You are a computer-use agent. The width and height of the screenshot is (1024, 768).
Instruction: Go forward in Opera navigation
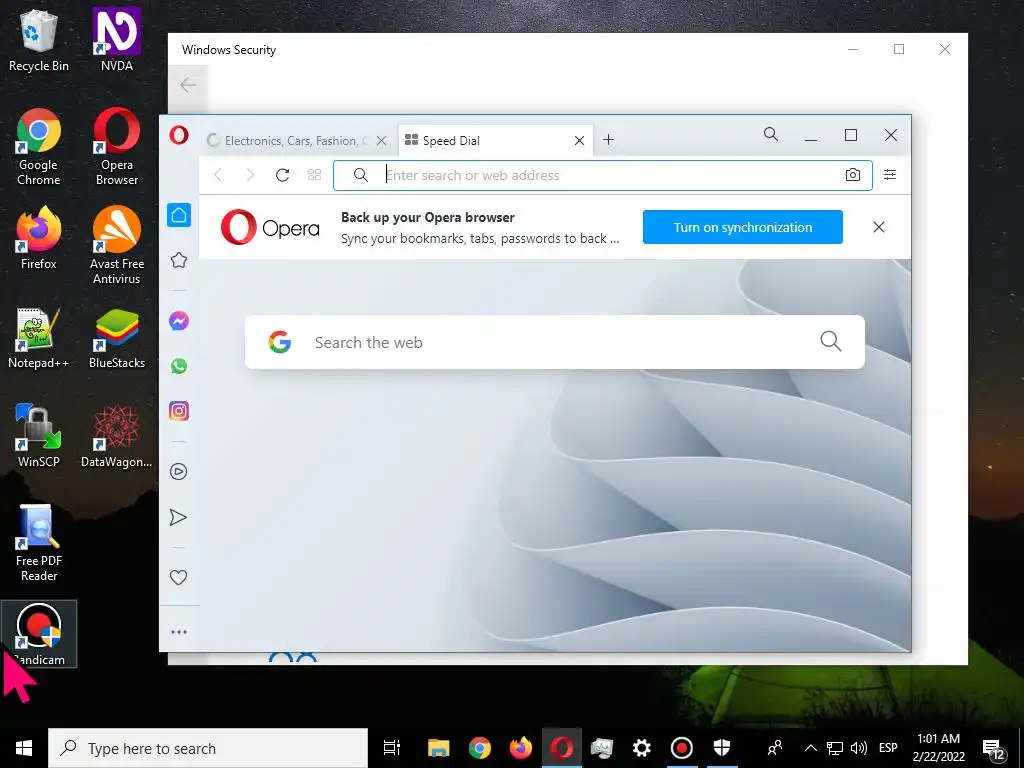click(x=249, y=175)
